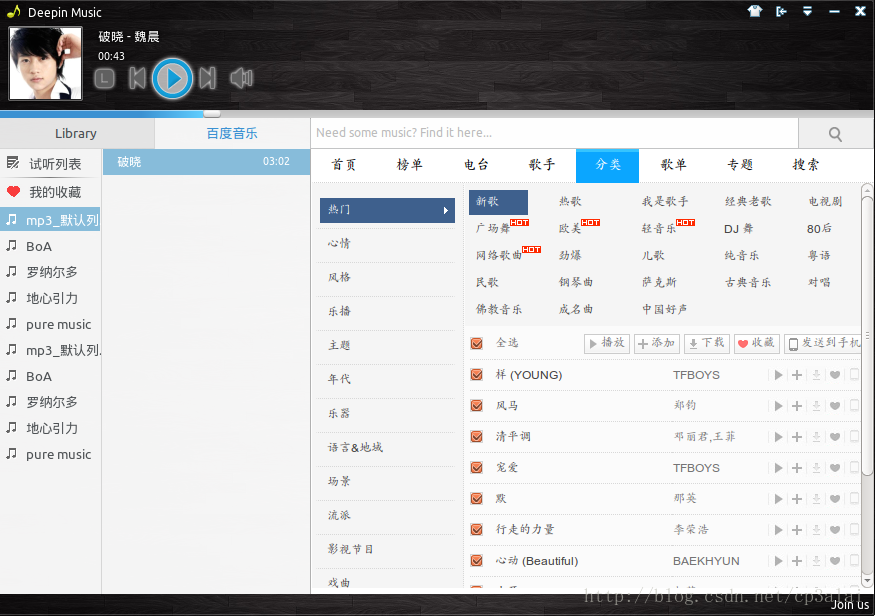The height and width of the screenshot is (616, 875).
Task: Skip to the previous track
Action: [x=137, y=78]
